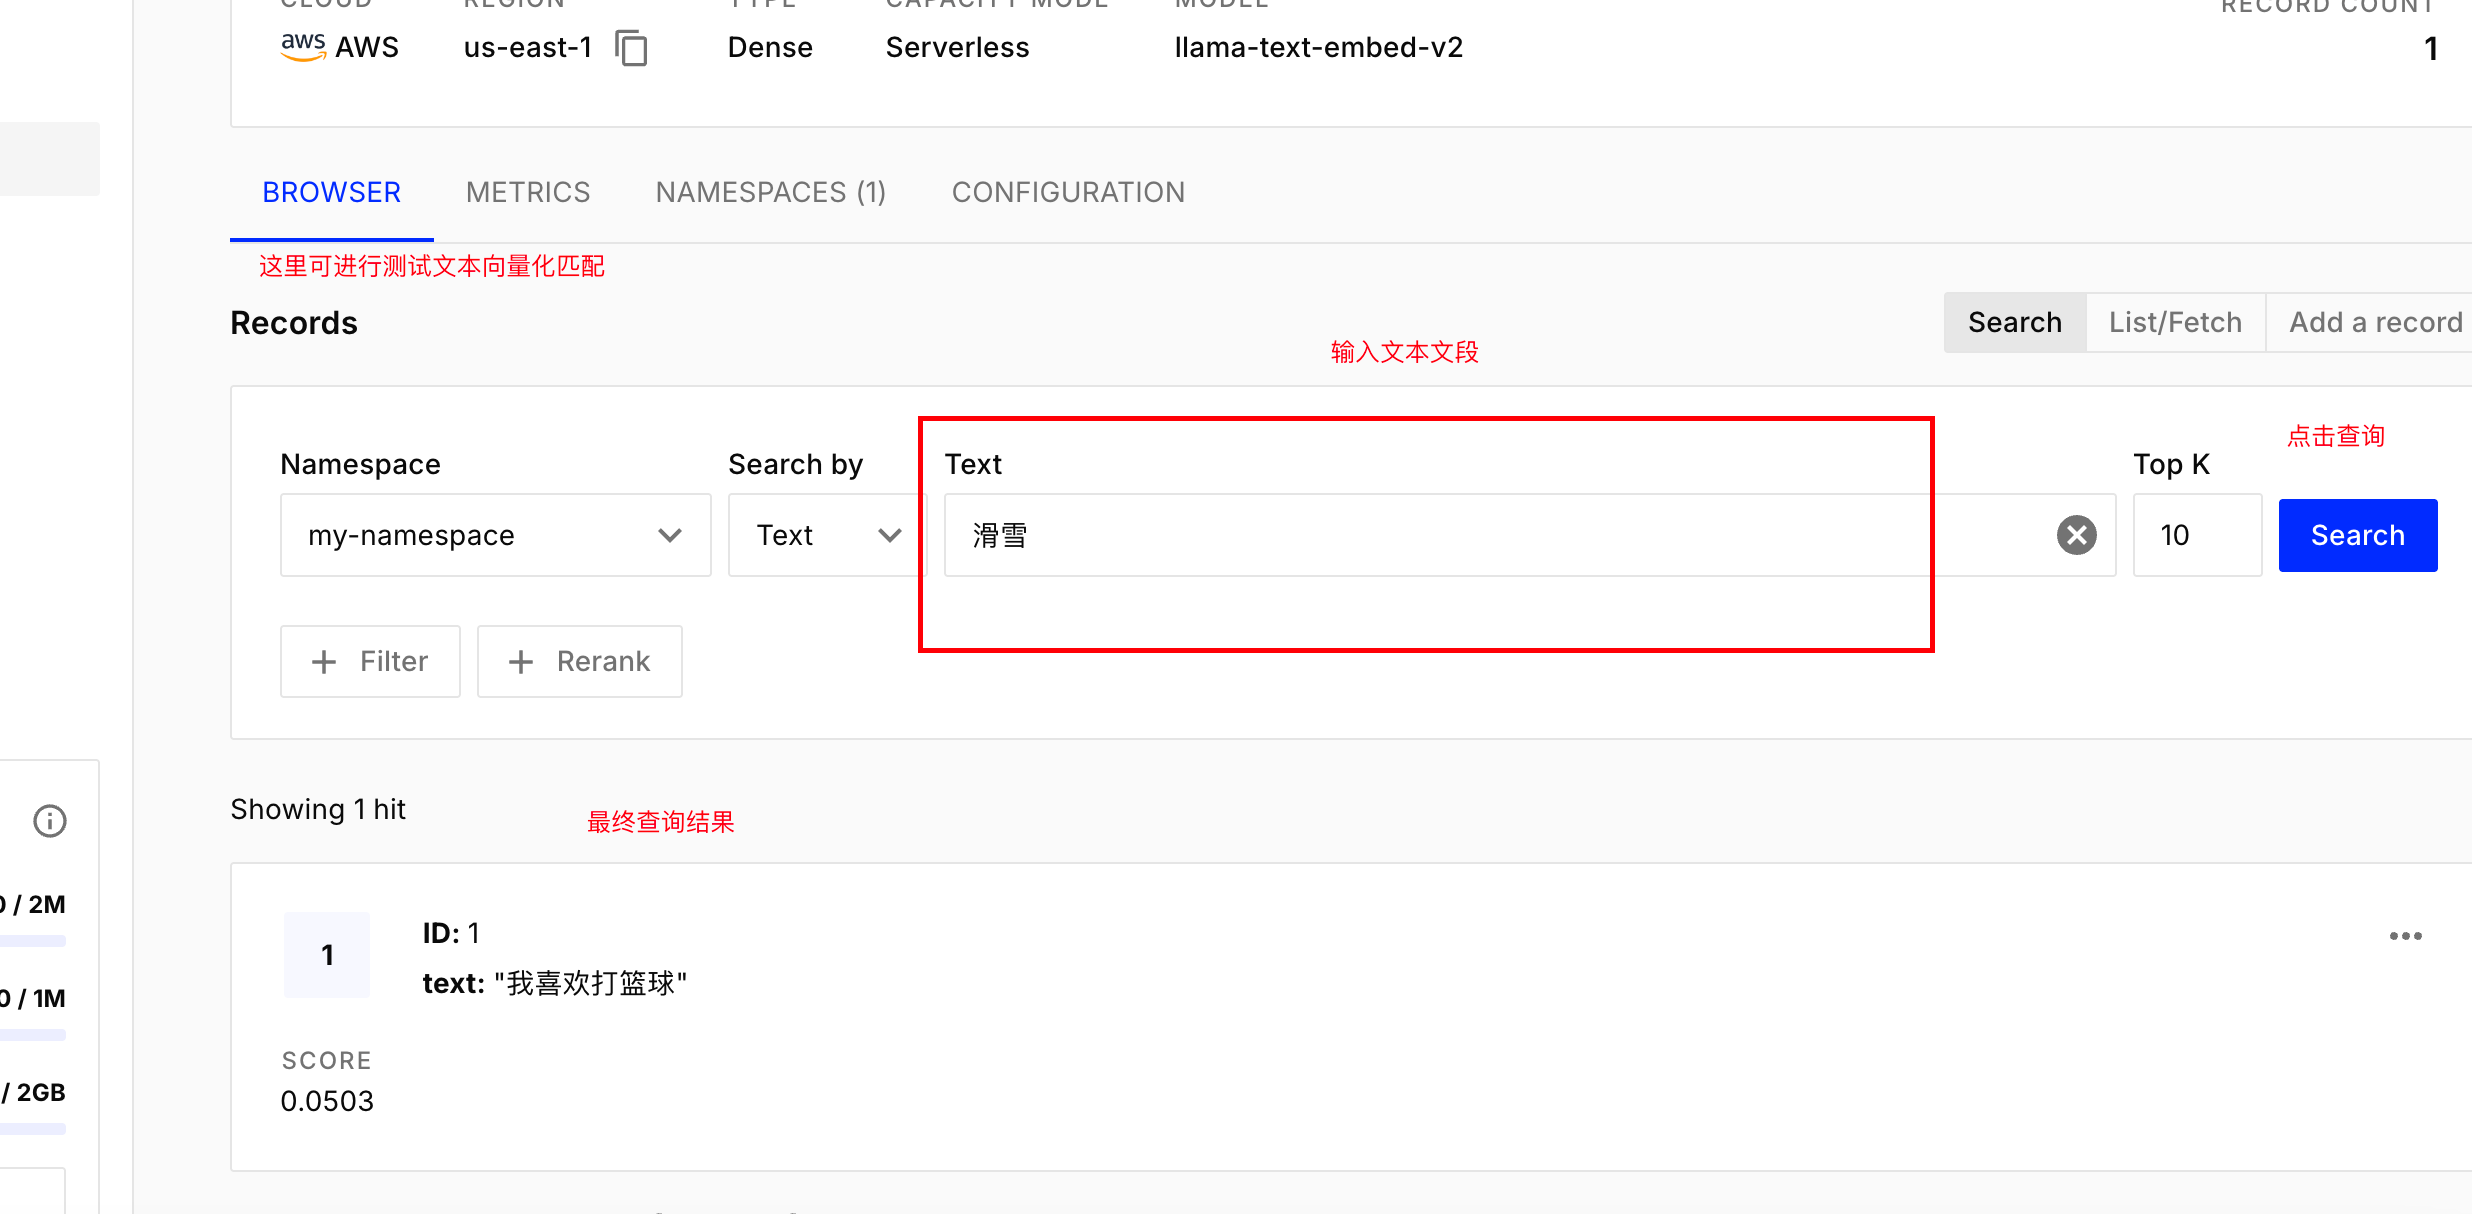Image resolution: width=2472 pixels, height=1214 pixels.
Task: Click the 1M usage progress bar
Action: pyautogui.click(x=33, y=1035)
